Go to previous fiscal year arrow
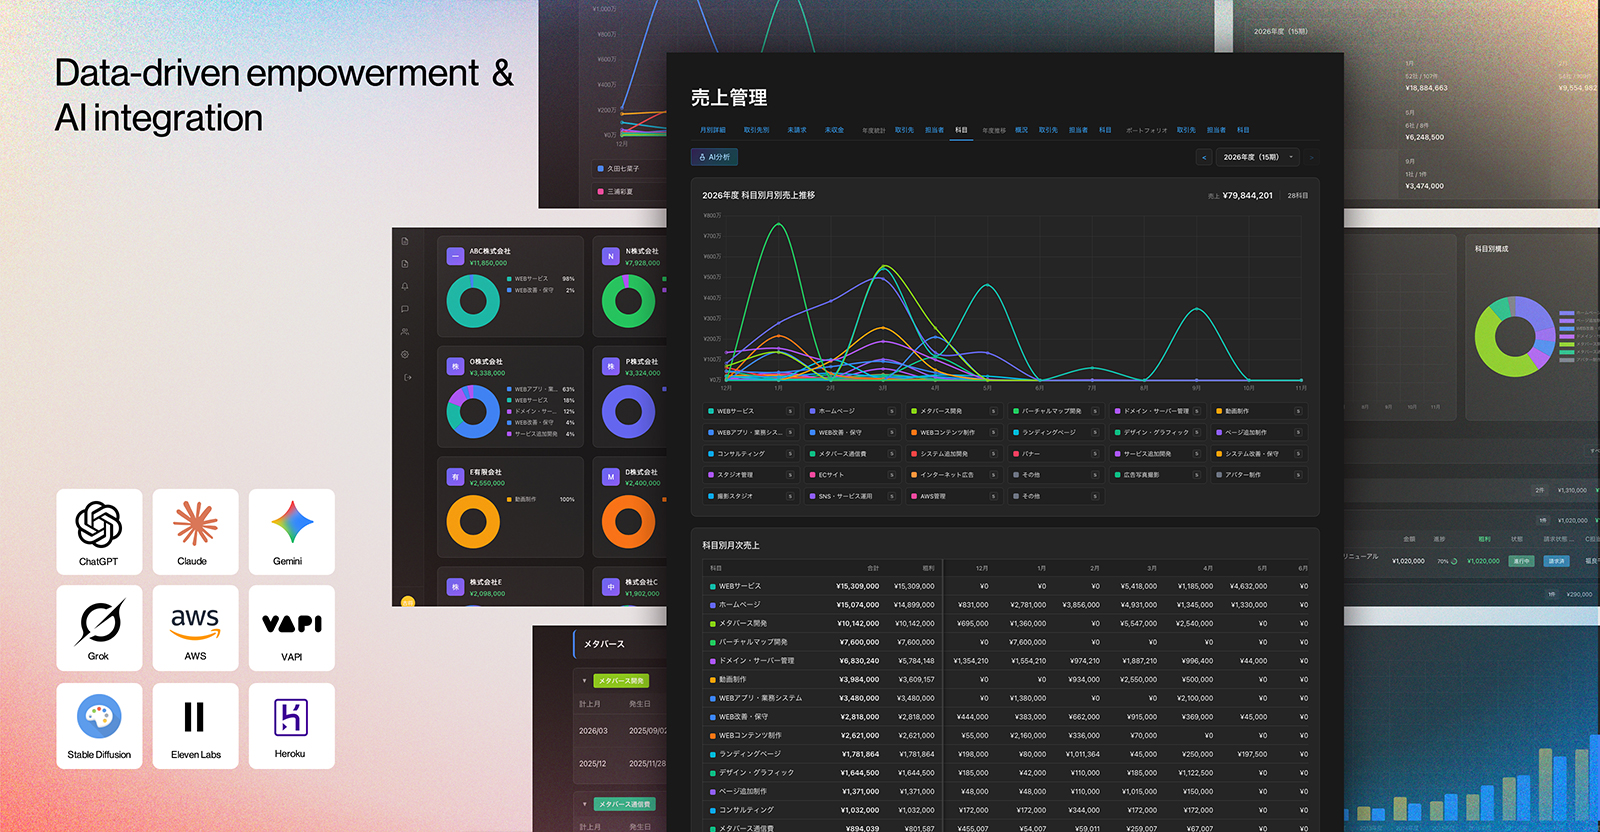This screenshot has width=1600, height=832. [x=1204, y=157]
